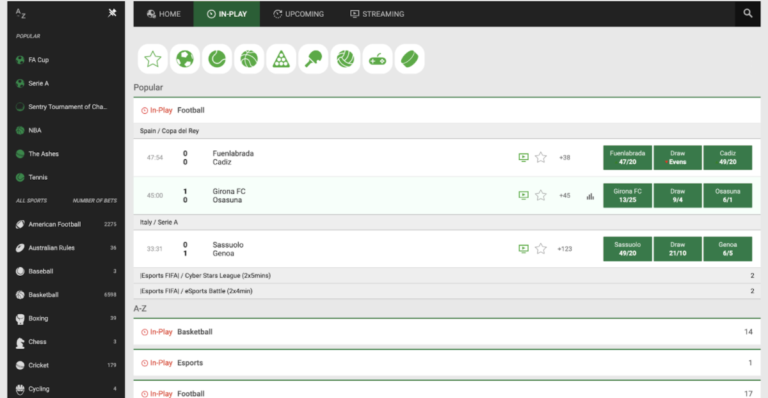The height and width of the screenshot is (398, 768).
Task: Open the Upcoming tab
Action: click(x=298, y=14)
